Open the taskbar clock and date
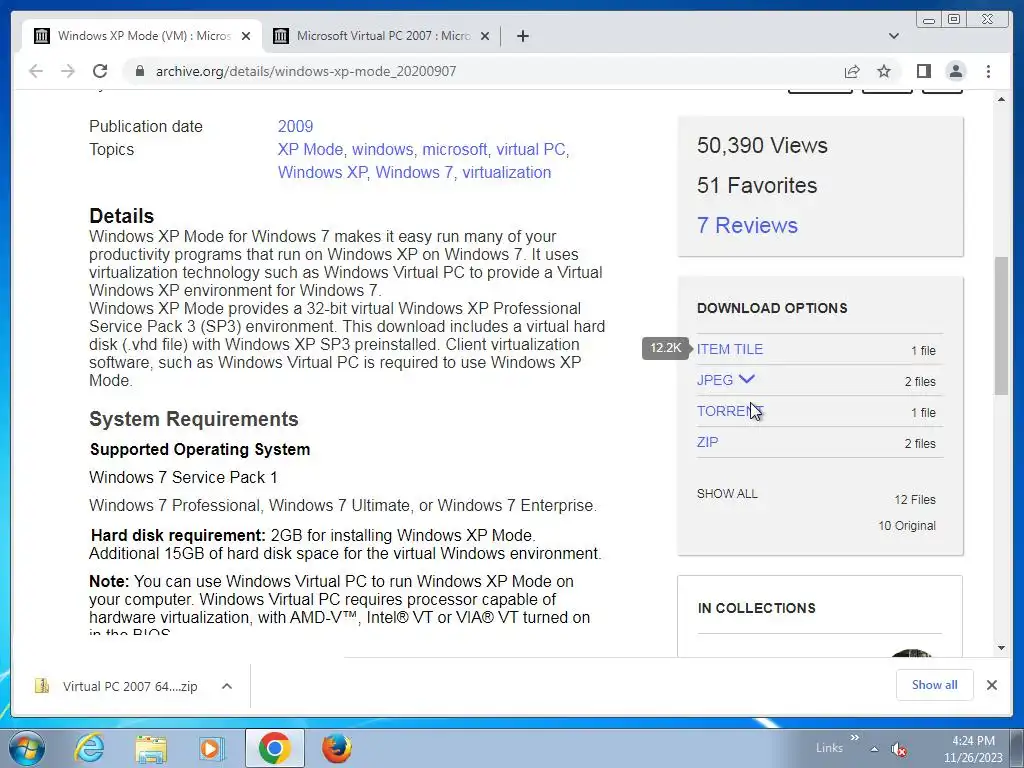 coord(973,749)
